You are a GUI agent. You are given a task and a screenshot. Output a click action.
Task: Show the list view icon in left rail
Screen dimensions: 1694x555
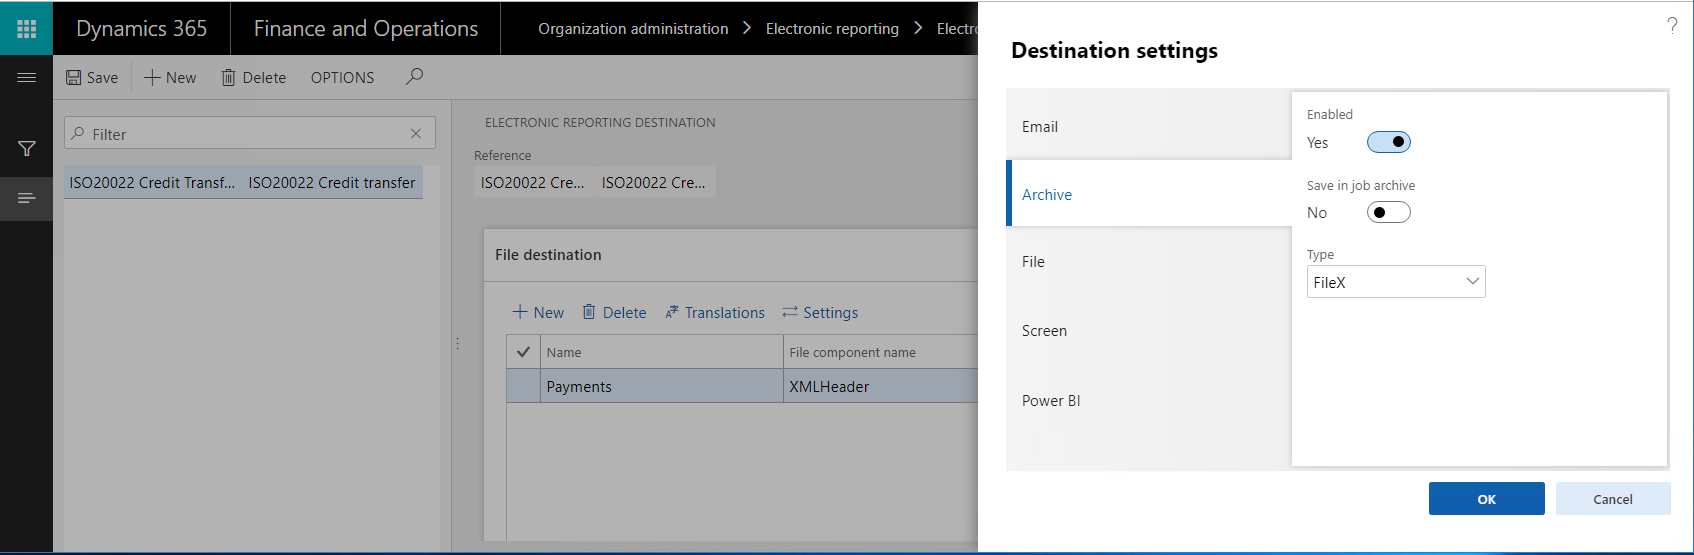[x=26, y=198]
